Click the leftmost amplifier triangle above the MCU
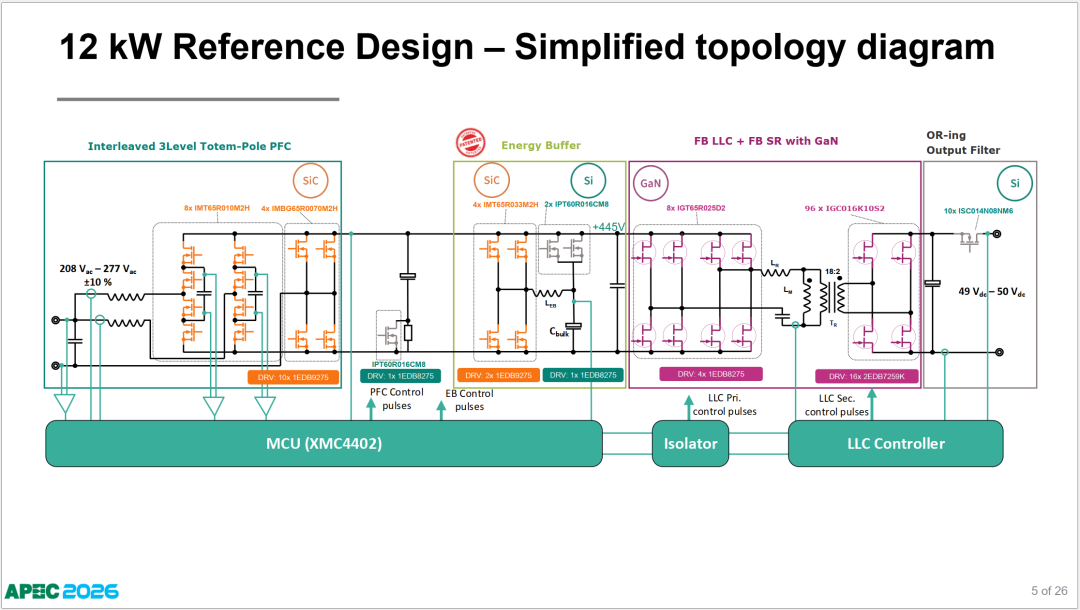 pos(64,404)
